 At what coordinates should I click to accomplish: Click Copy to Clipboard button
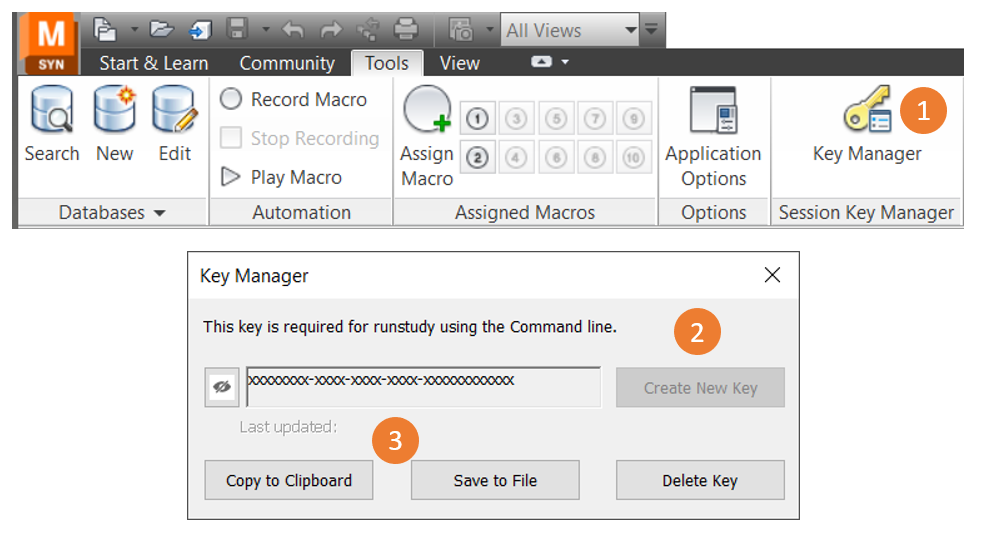(x=288, y=480)
